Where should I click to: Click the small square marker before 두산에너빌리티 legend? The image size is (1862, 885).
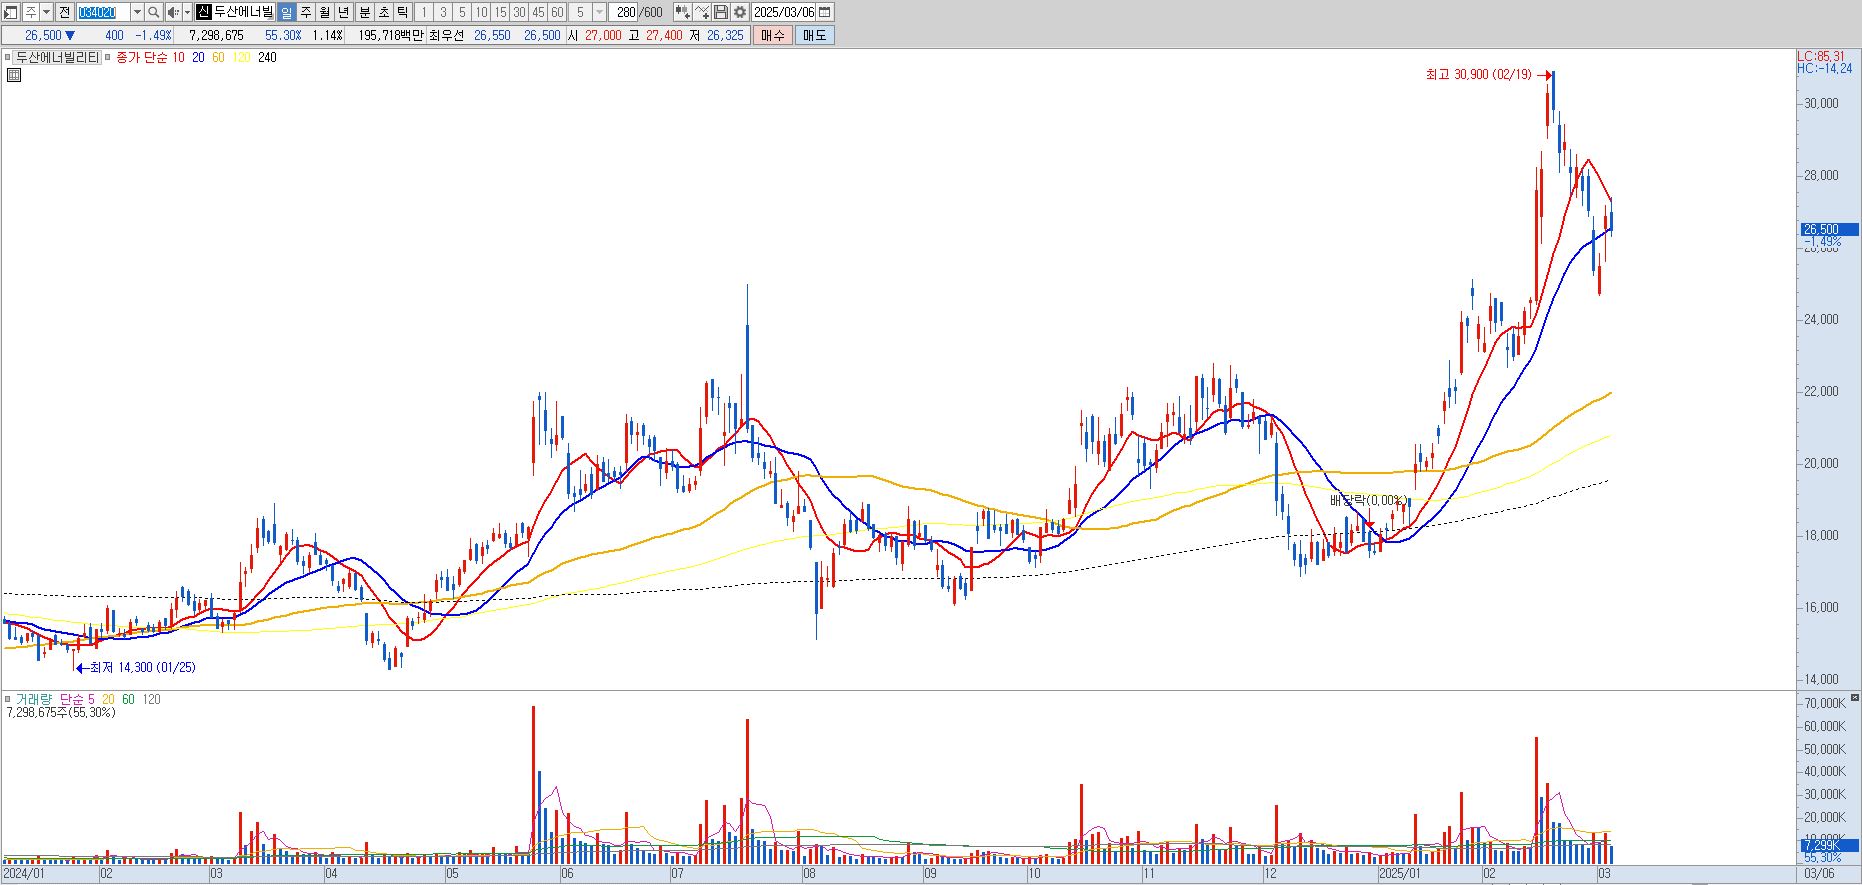coord(7,58)
